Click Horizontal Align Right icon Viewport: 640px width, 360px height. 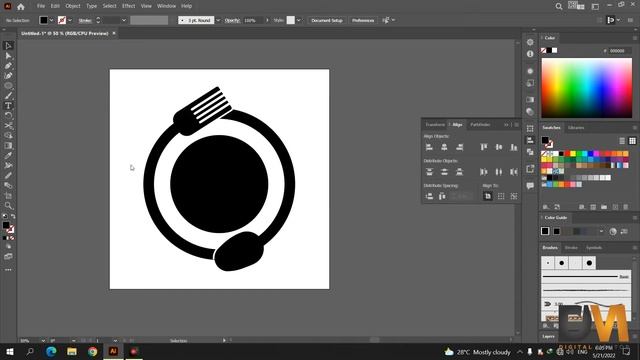460,147
